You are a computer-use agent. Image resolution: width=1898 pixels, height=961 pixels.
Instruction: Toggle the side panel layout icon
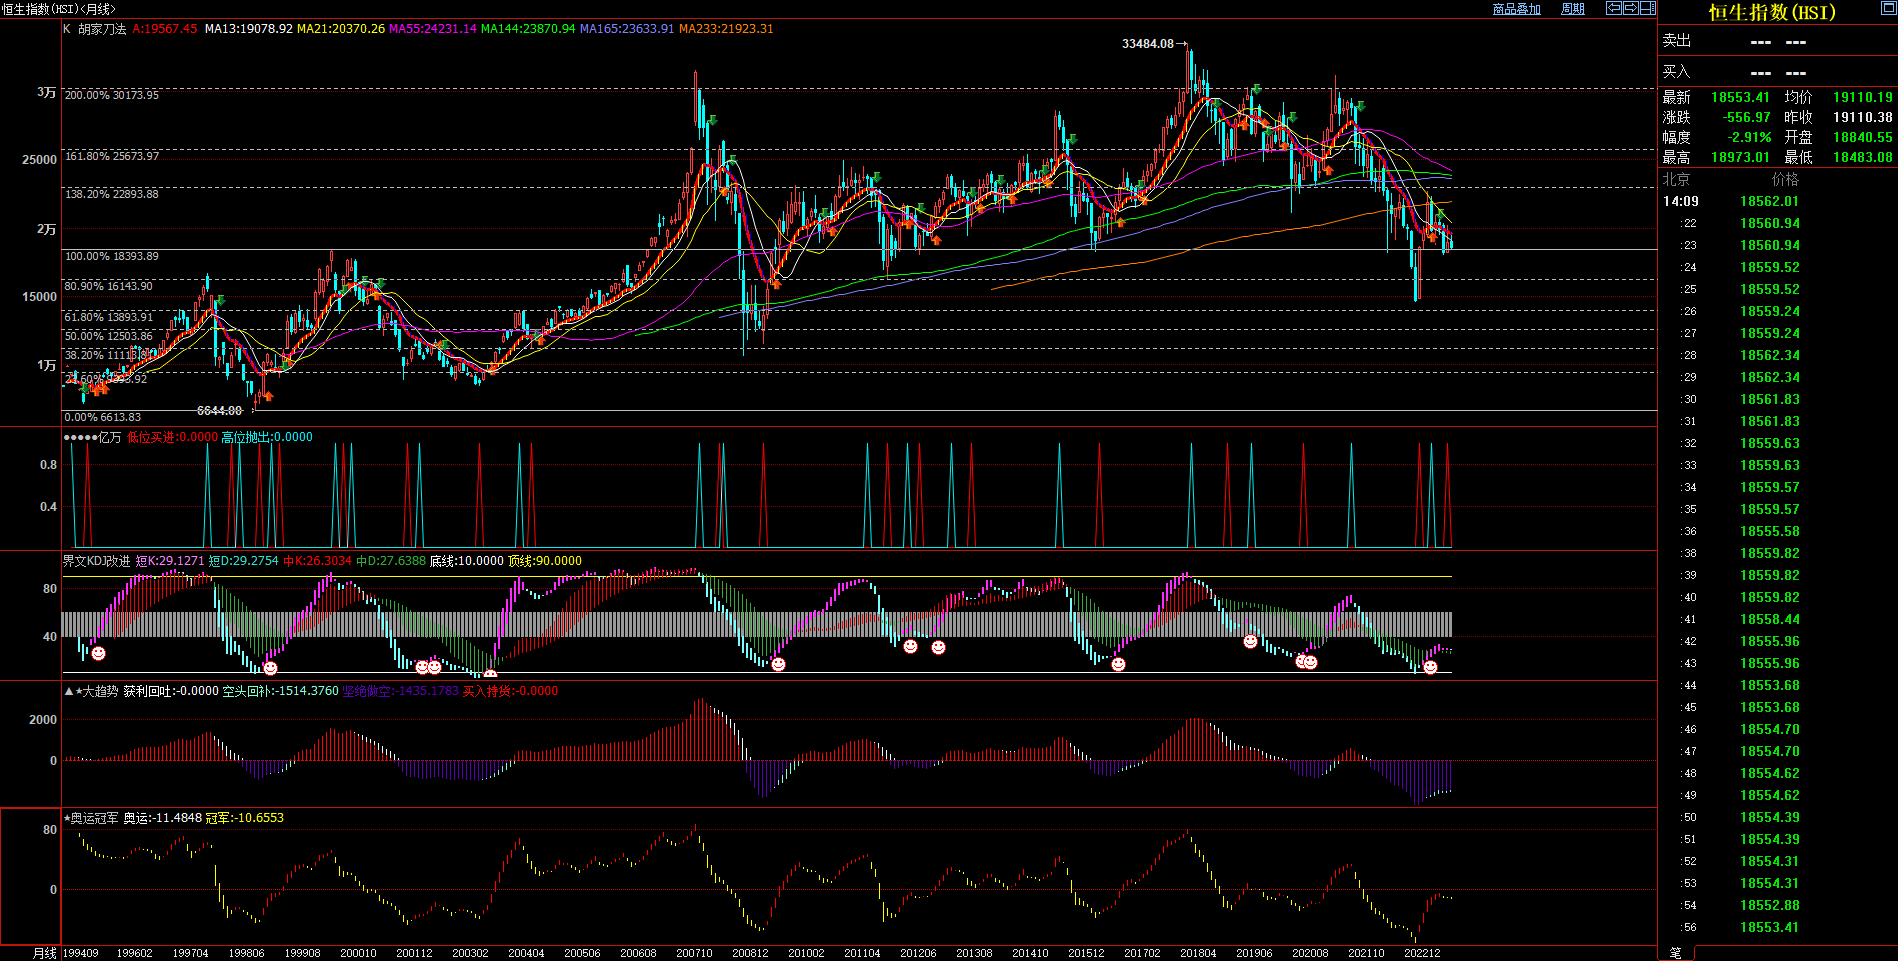point(1647,8)
